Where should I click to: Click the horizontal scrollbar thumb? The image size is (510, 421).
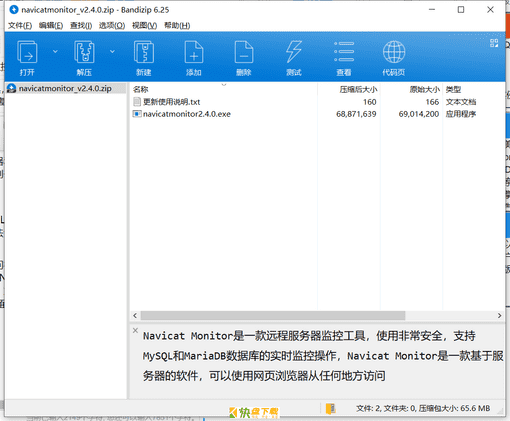tap(273, 315)
